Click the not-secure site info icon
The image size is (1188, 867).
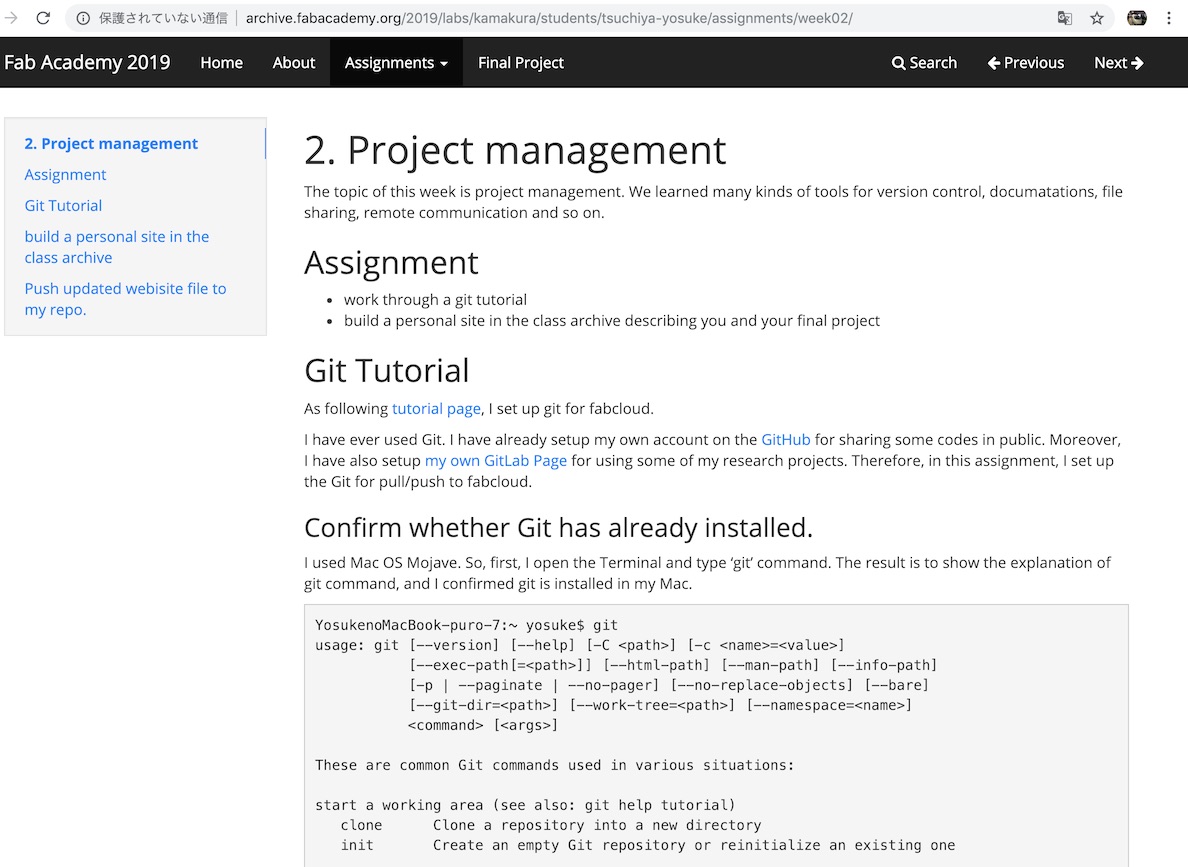tap(82, 18)
